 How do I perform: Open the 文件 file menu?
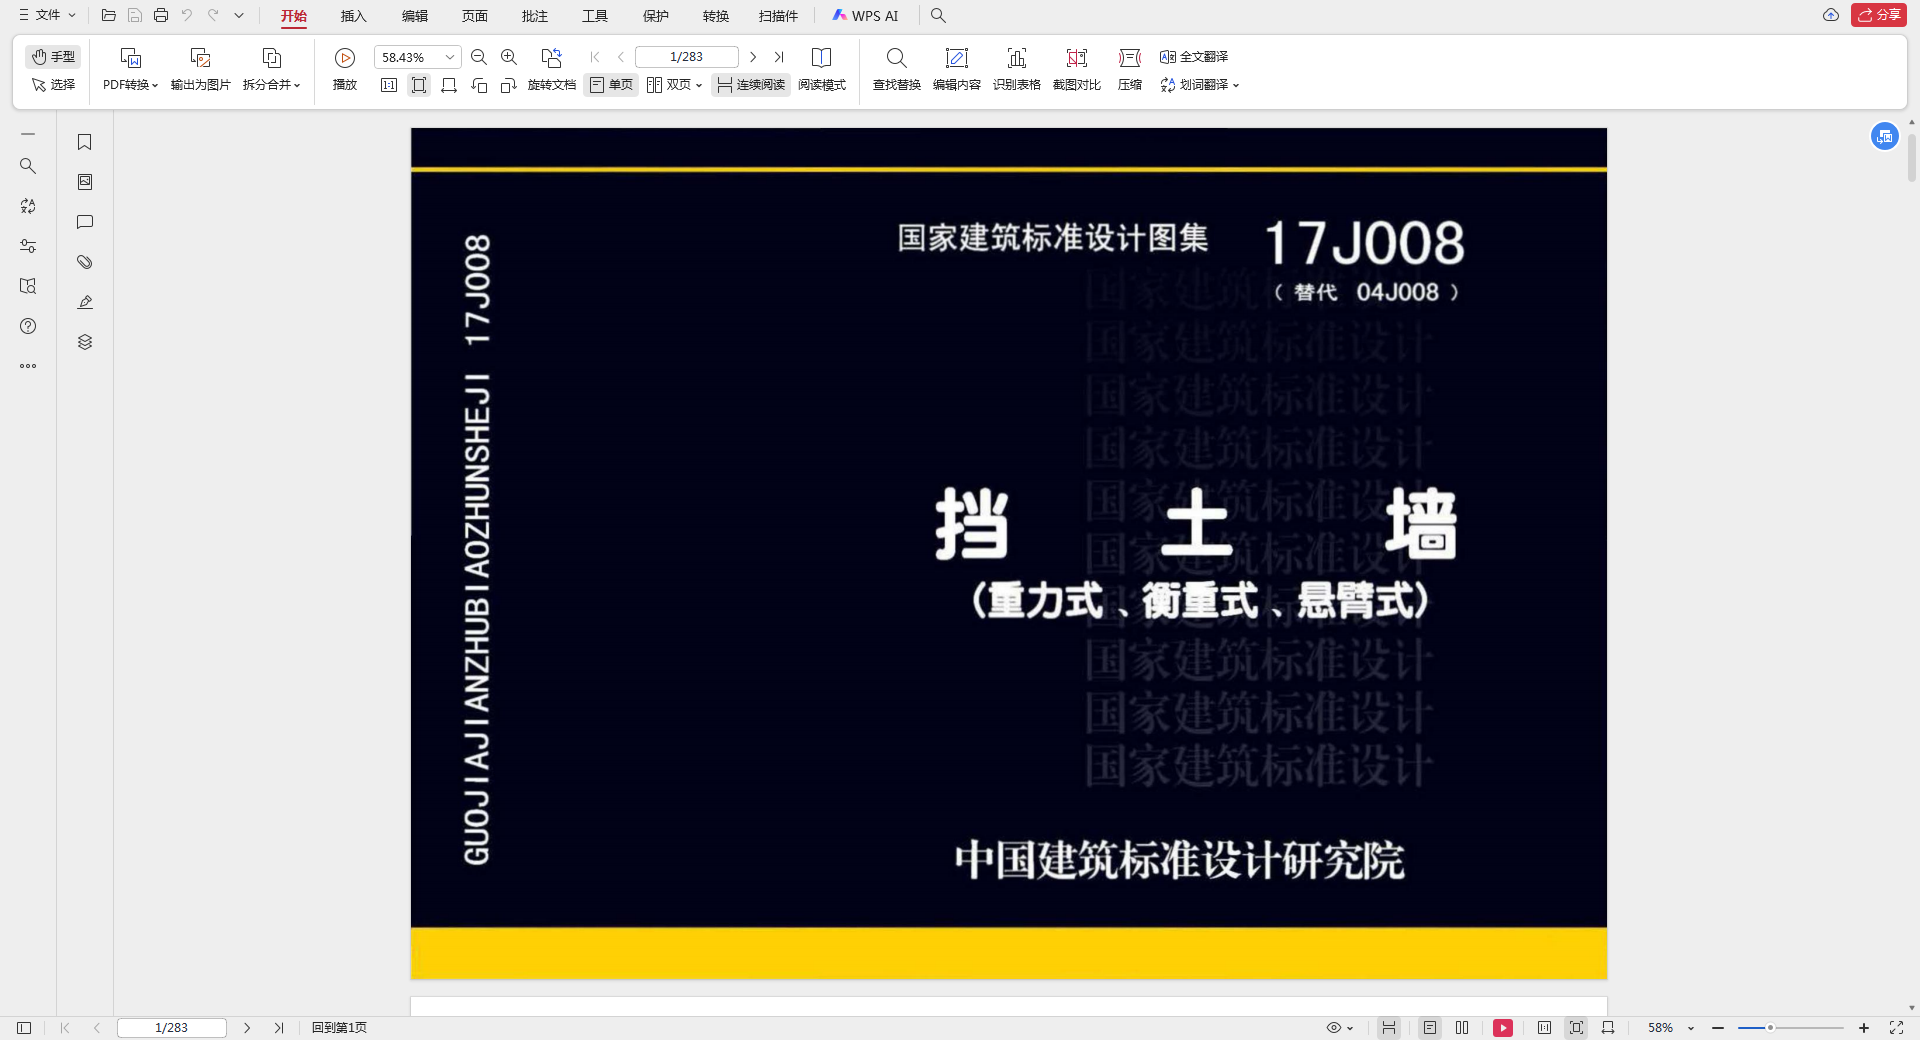pos(47,15)
